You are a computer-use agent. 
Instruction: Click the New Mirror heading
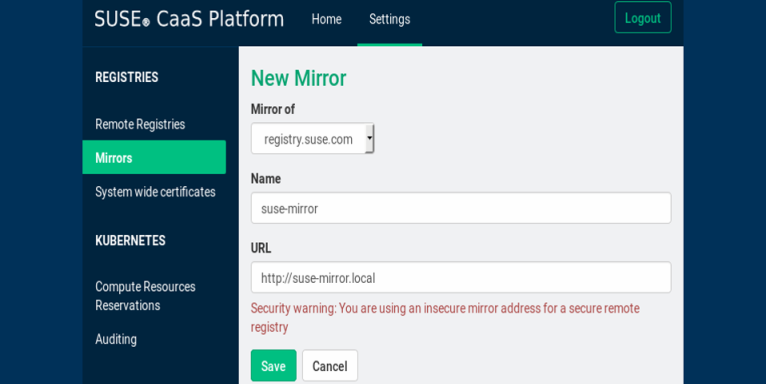298,78
